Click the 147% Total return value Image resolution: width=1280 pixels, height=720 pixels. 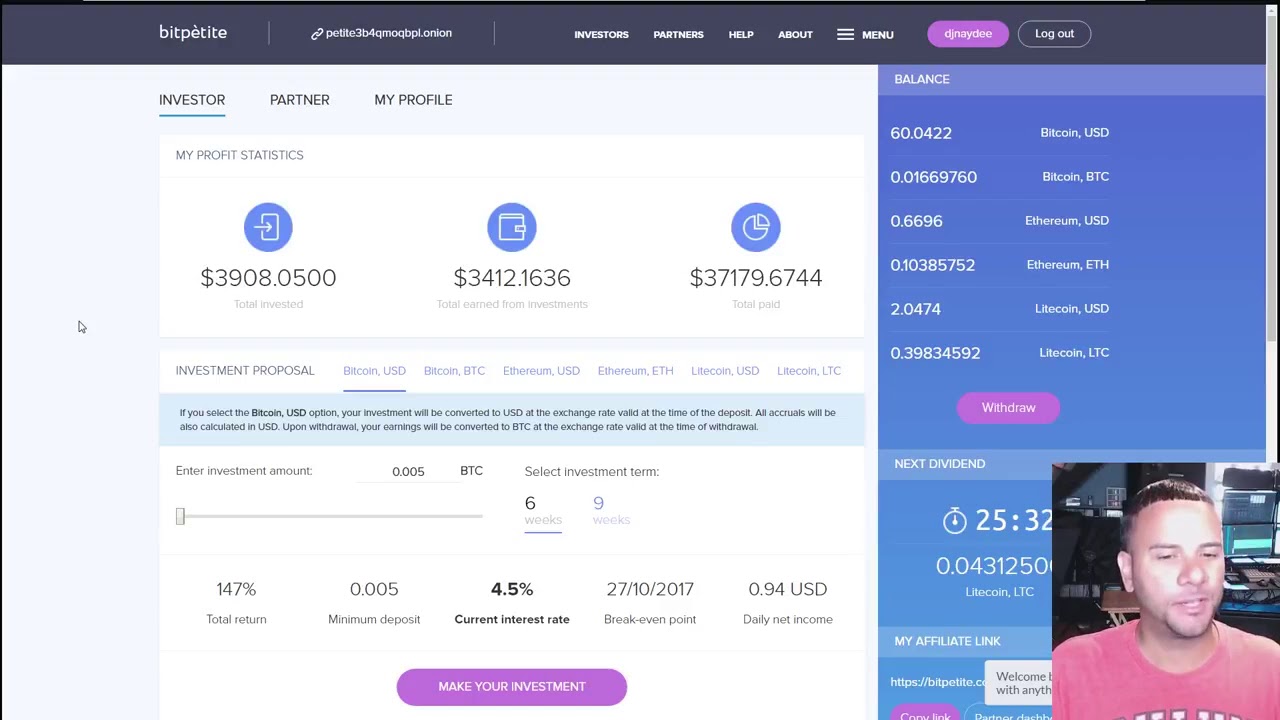236,589
